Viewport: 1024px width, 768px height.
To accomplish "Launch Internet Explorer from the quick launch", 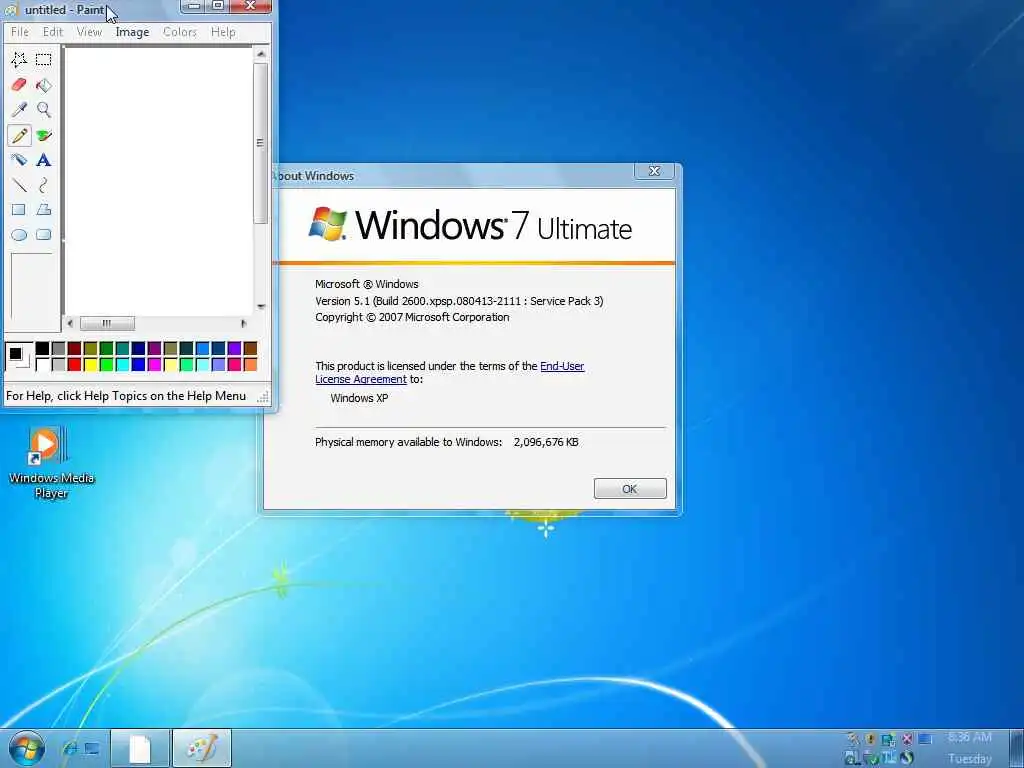I will 70,748.
